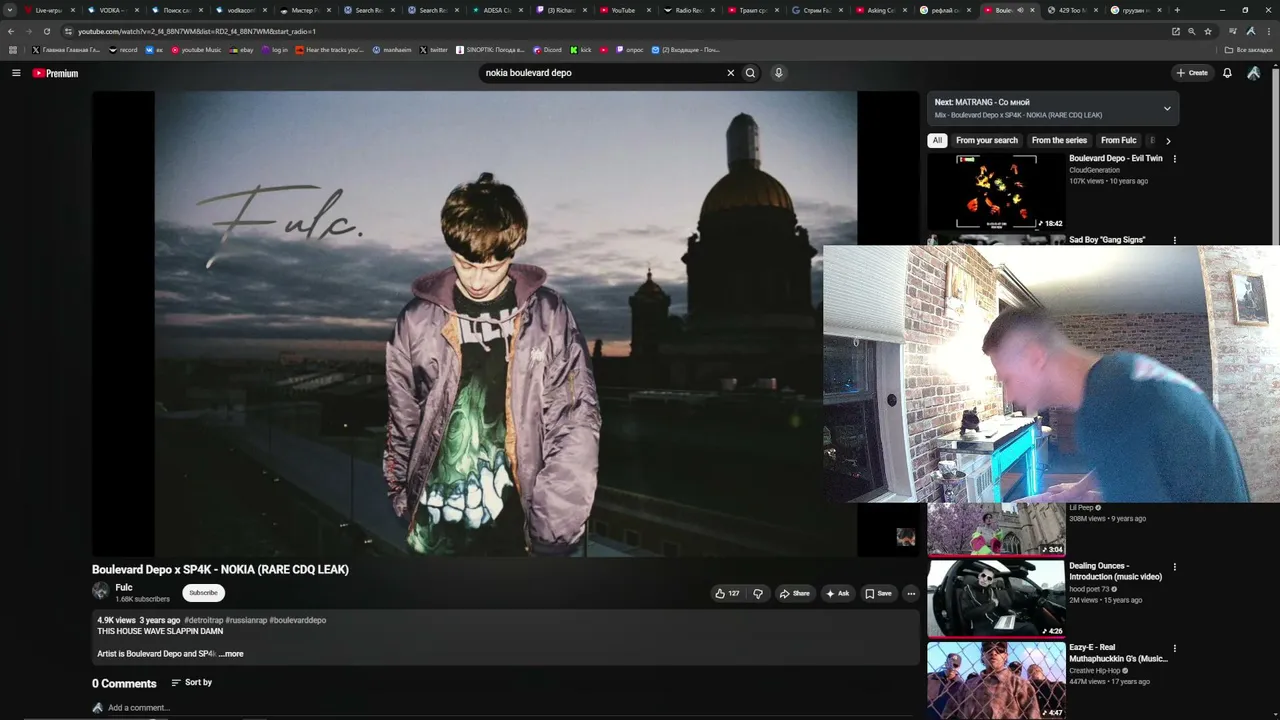Expand description with ...more
Viewport: 1280px width, 720px height.
[x=231, y=654]
